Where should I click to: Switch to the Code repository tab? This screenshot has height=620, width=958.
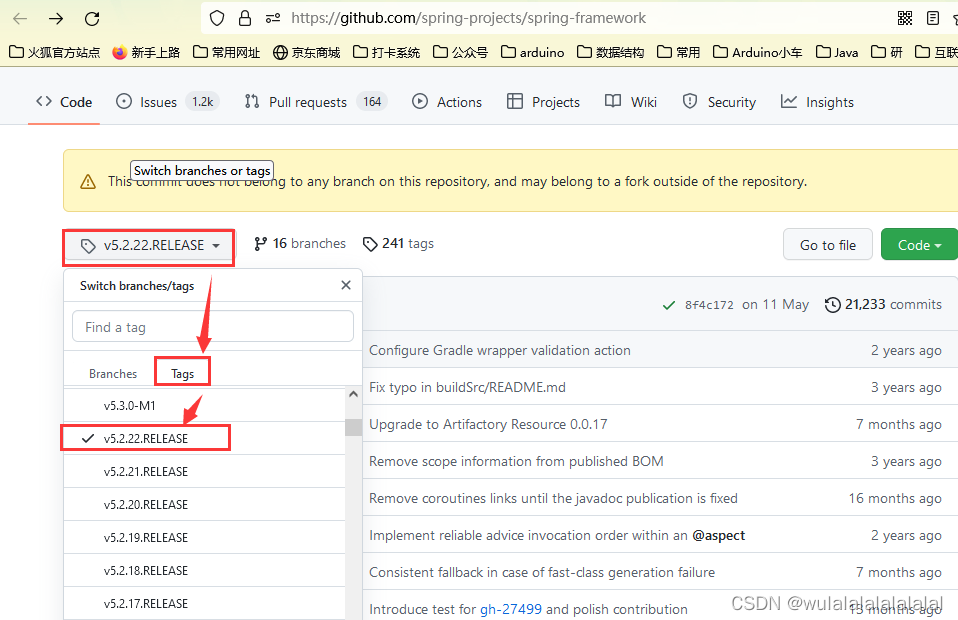64,102
